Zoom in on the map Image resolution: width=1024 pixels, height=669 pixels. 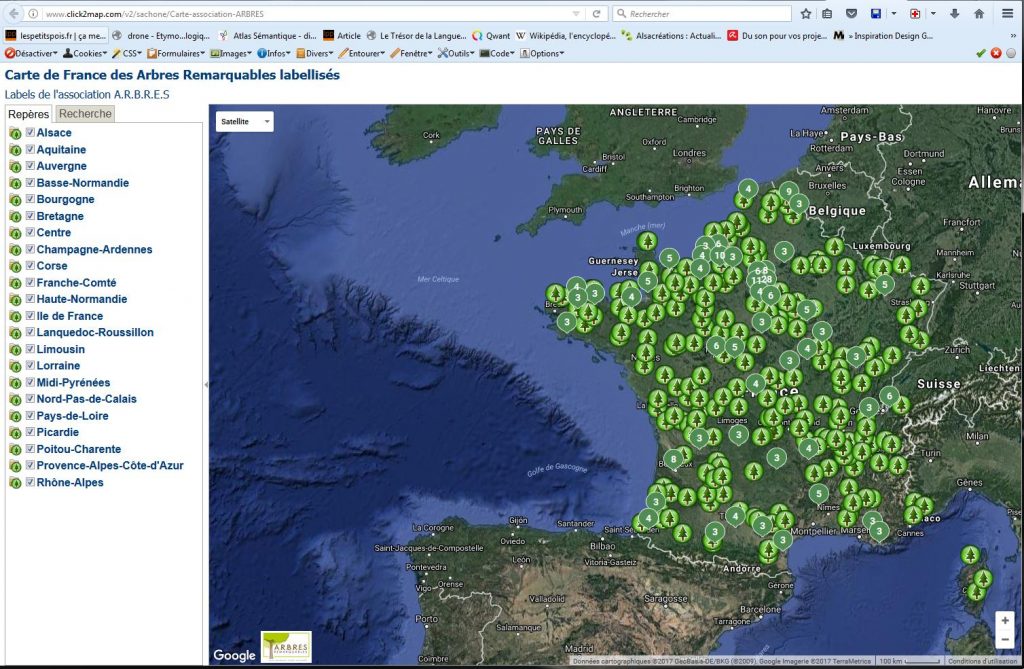(x=1005, y=620)
